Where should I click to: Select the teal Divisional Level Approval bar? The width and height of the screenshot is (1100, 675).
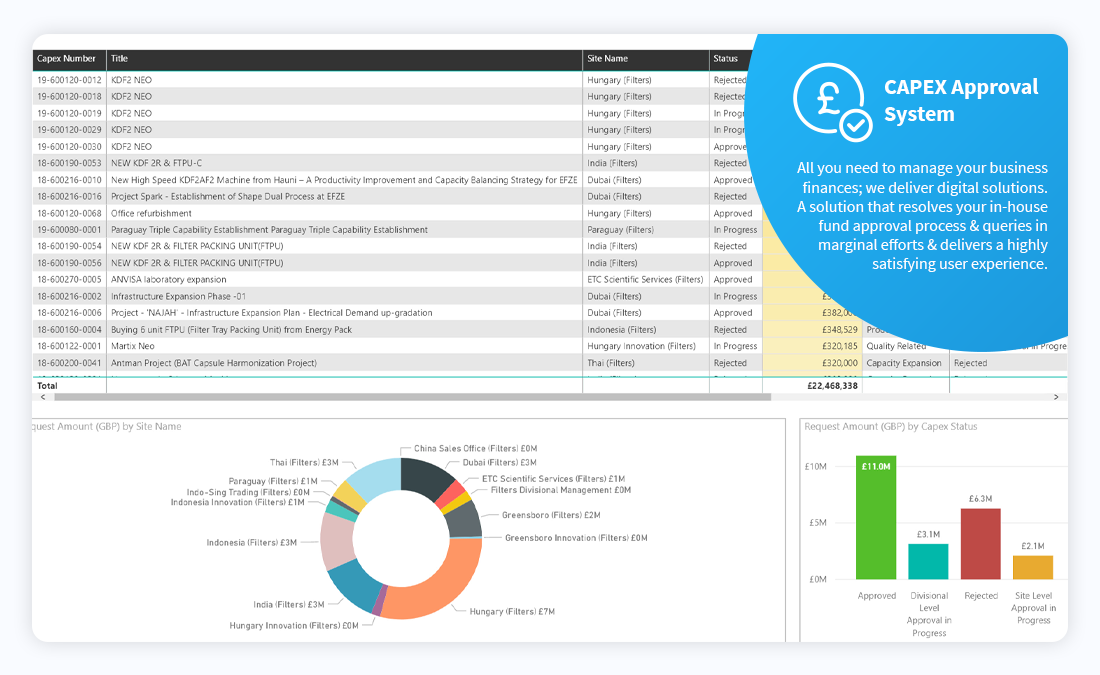pyautogui.click(x=928, y=562)
